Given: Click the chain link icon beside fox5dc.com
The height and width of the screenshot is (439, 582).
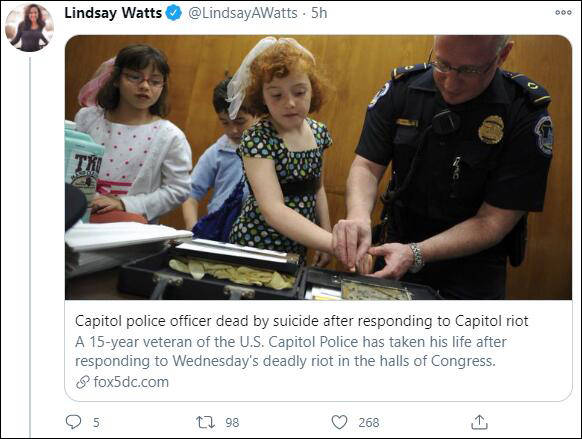Looking at the screenshot, I should tap(82, 382).
